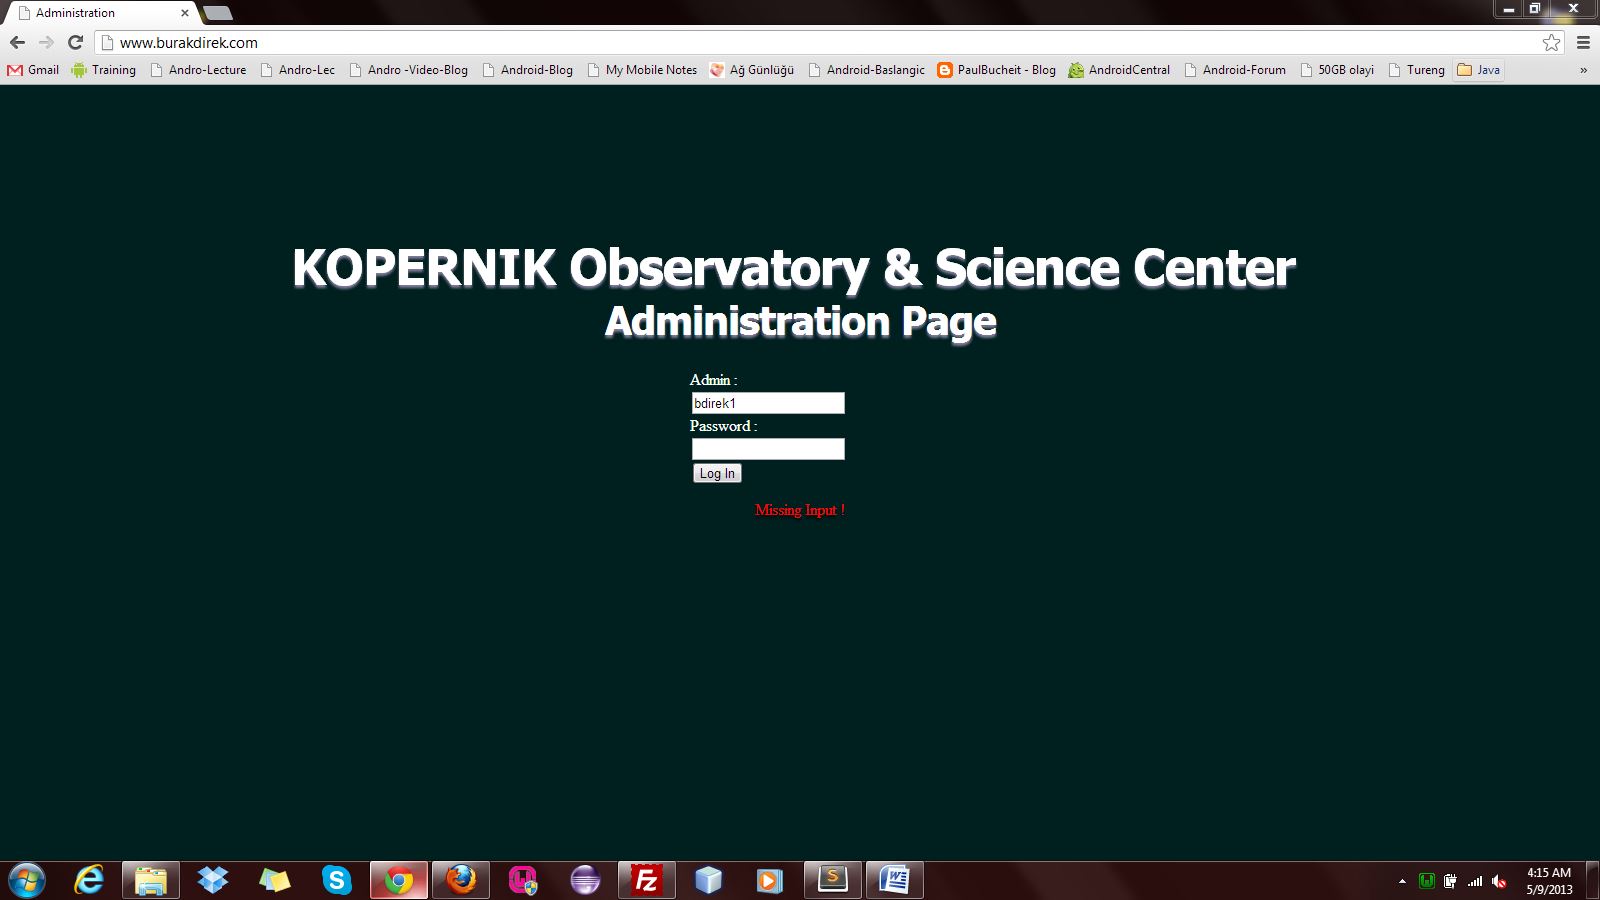Close the Administration tab
Screen dimensions: 1600x900
185,13
